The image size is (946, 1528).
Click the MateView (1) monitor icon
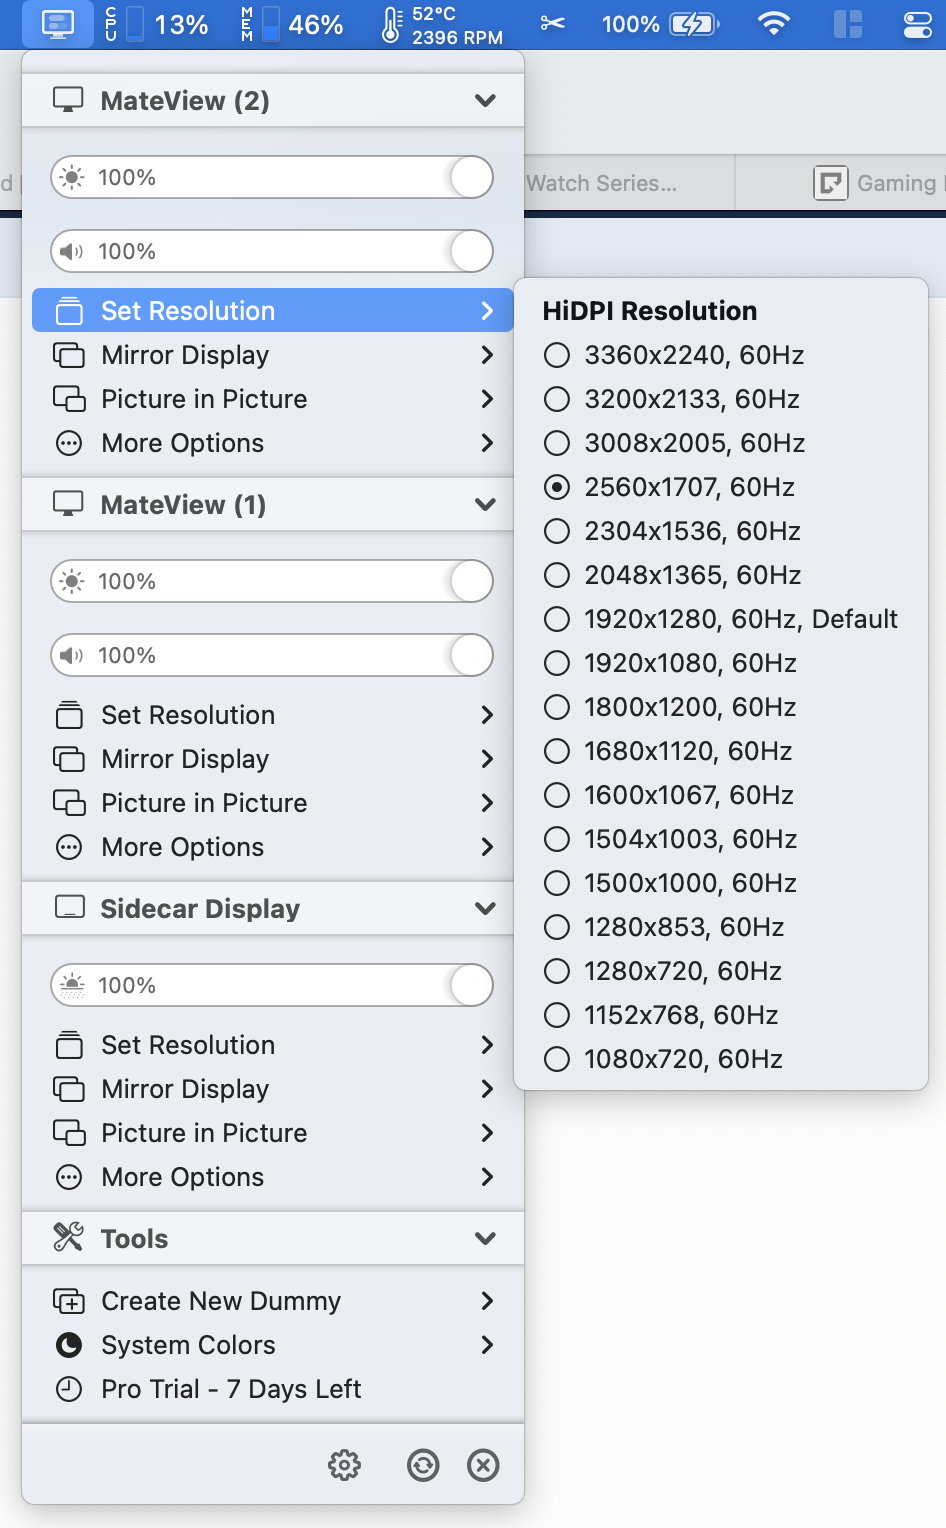pos(68,504)
